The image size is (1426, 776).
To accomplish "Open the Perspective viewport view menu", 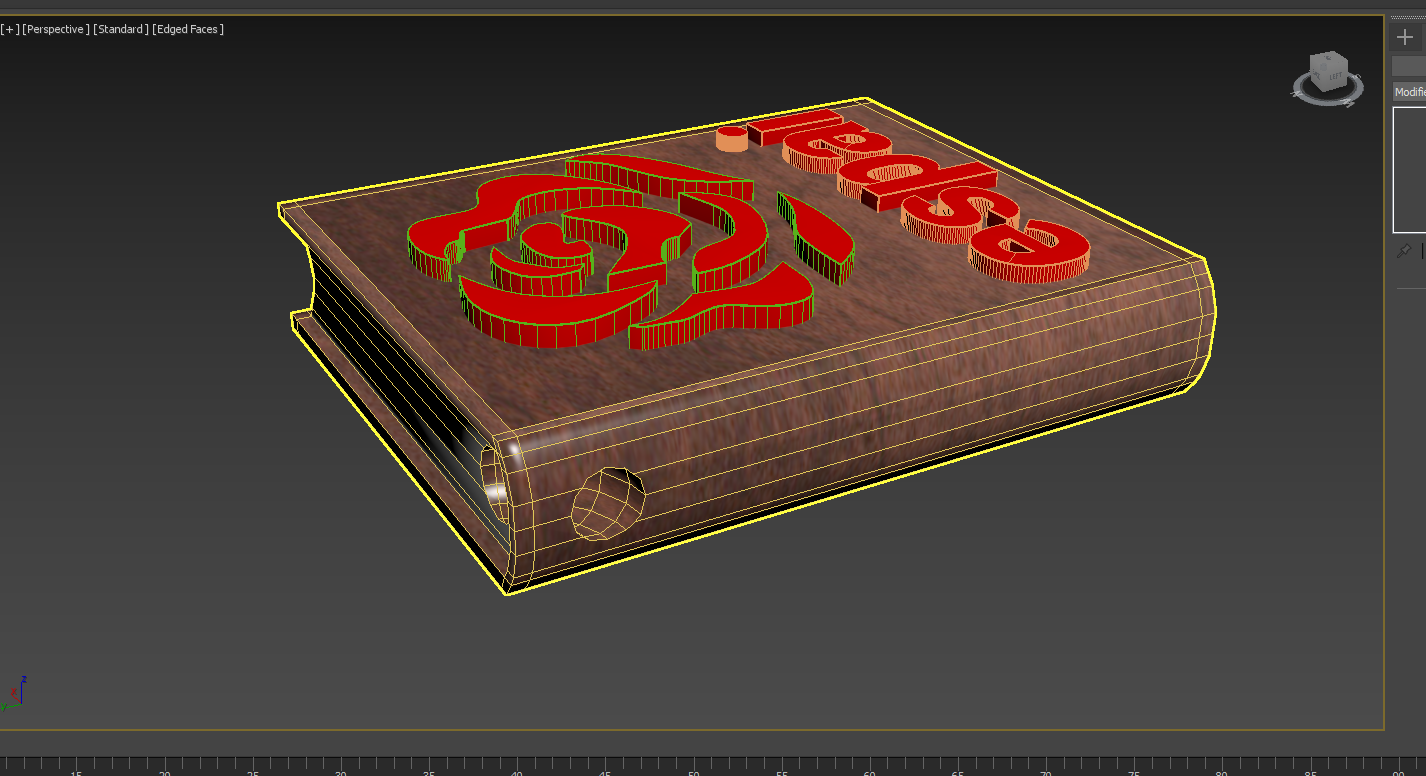I will pyautogui.click(x=55, y=29).
